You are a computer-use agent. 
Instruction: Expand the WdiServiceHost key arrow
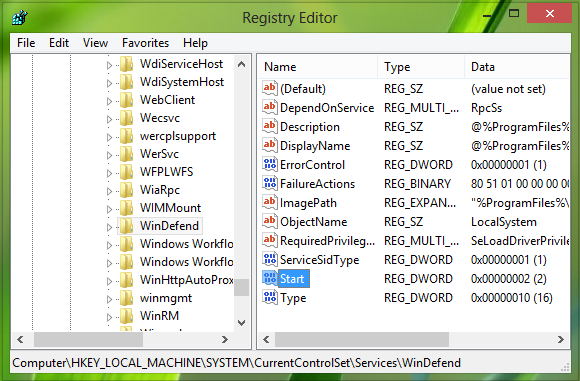[x=109, y=65]
